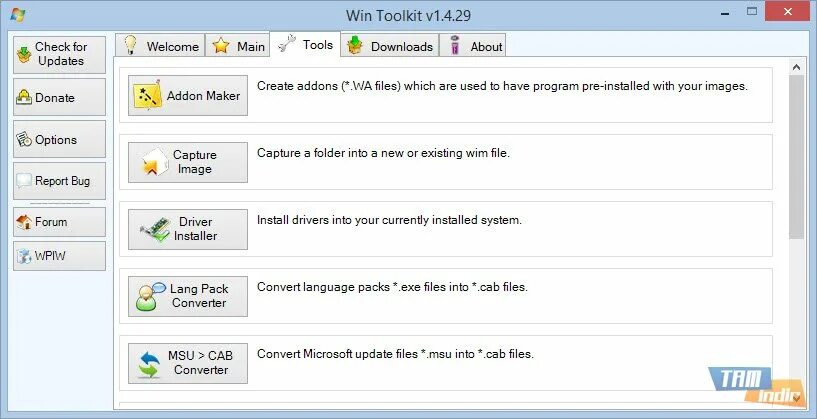Image resolution: width=817 pixels, height=419 pixels.
Task: Click the person icon on Lang Pack Converter
Action: point(150,297)
